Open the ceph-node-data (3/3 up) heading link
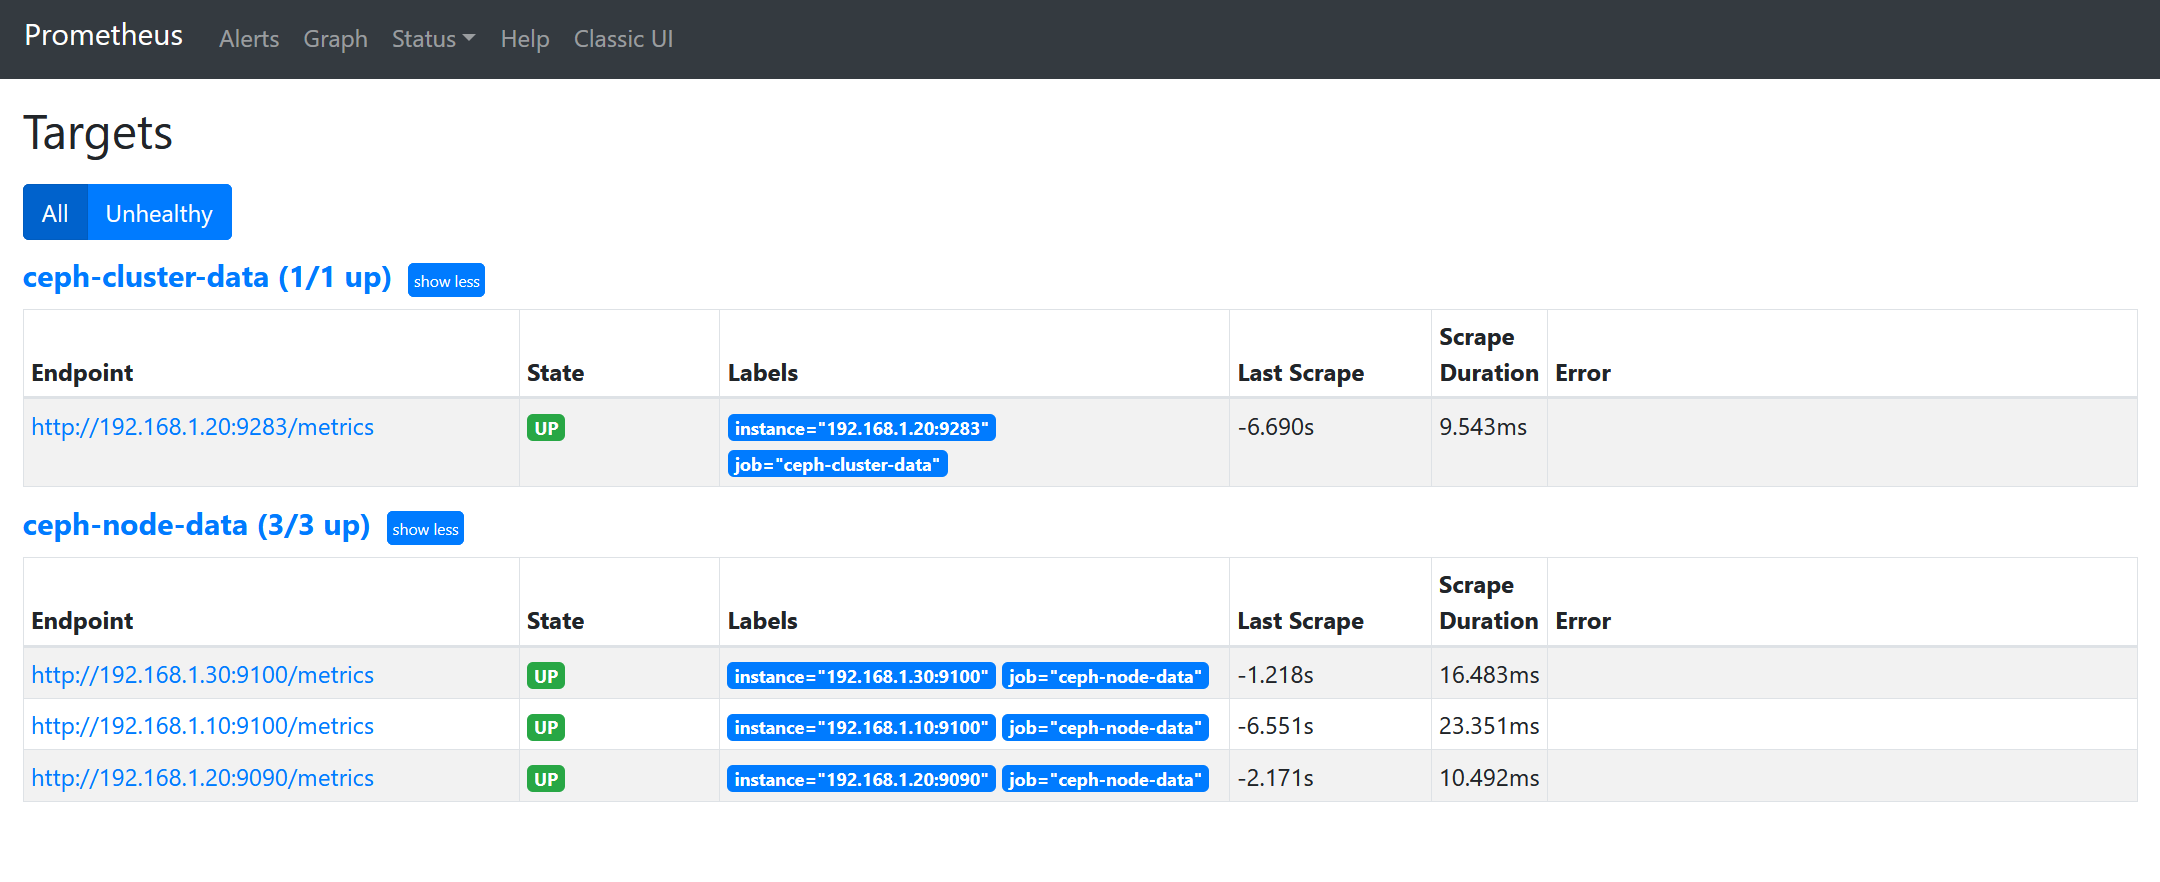The width and height of the screenshot is (2160, 882). click(x=196, y=525)
